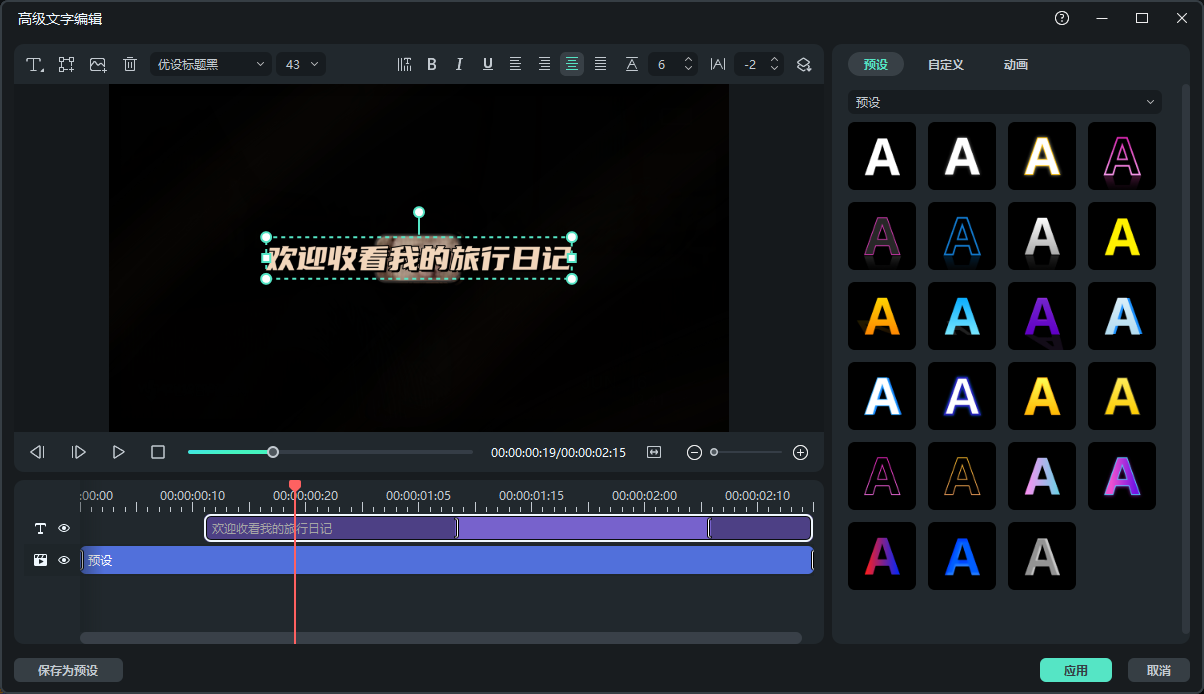Open the 动画 tab
Viewport: 1204px width, 694px height.
coord(1016,64)
